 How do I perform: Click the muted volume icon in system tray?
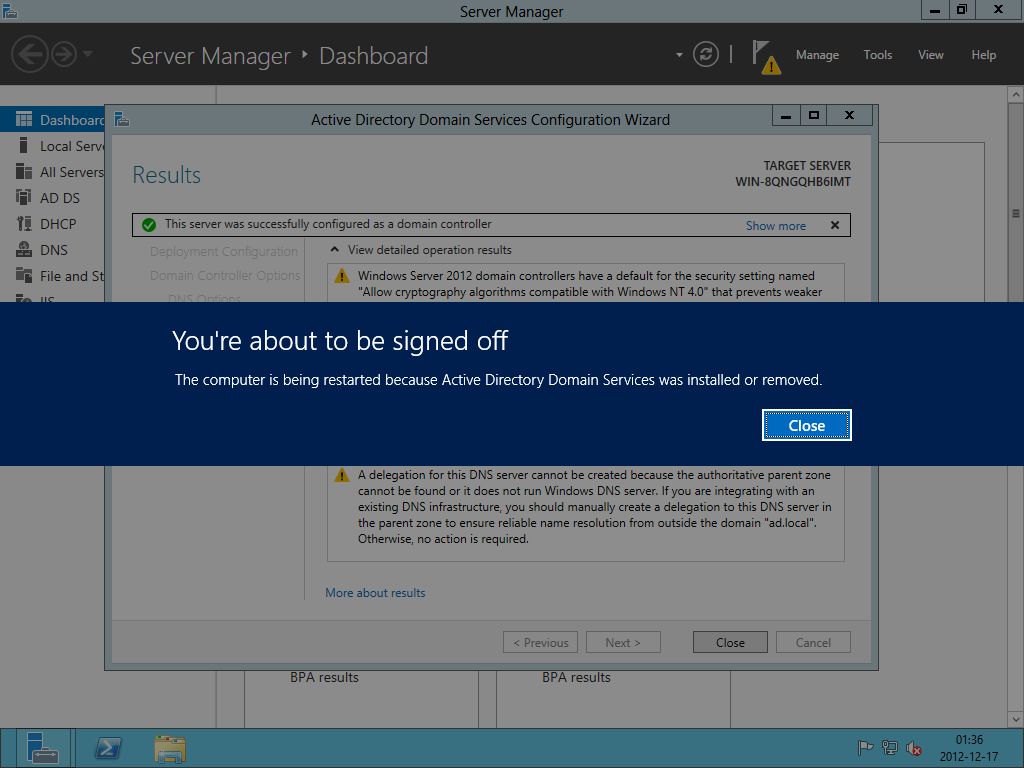tap(914, 748)
